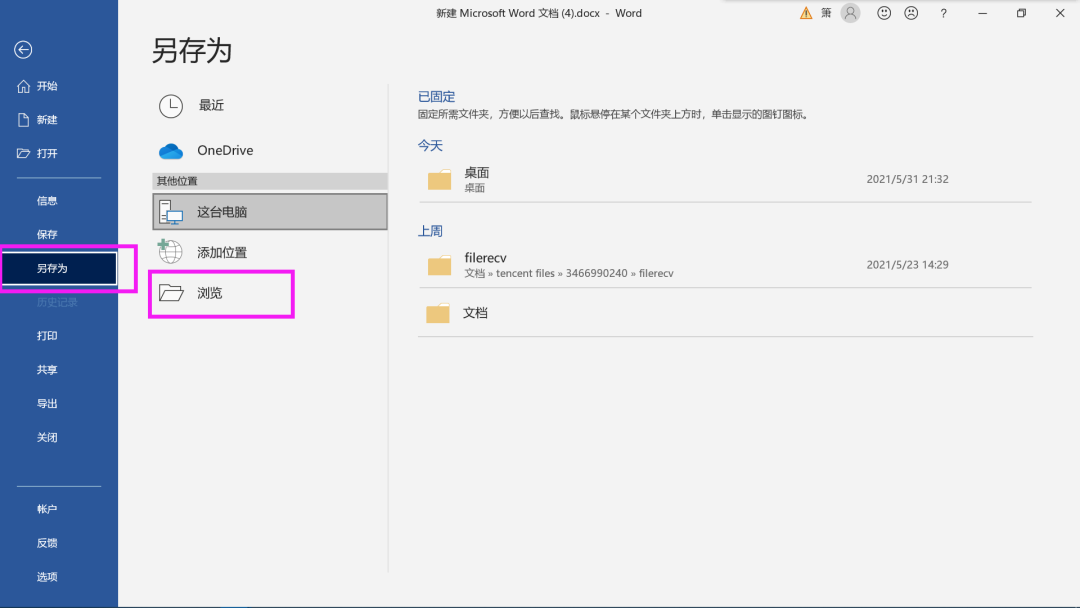Open 帐户 settings
Image resolution: width=1080 pixels, height=608 pixels.
click(47, 510)
